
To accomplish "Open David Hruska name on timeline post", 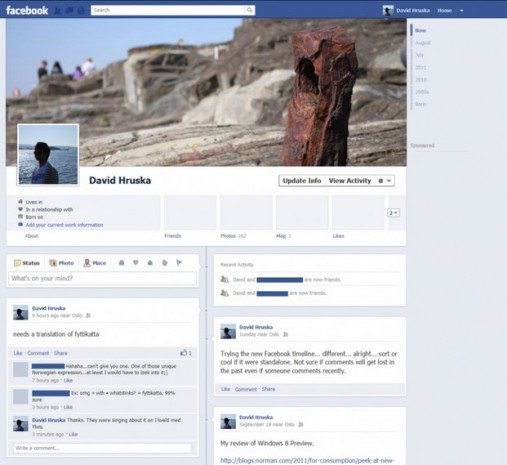I will click(x=256, y=327).
